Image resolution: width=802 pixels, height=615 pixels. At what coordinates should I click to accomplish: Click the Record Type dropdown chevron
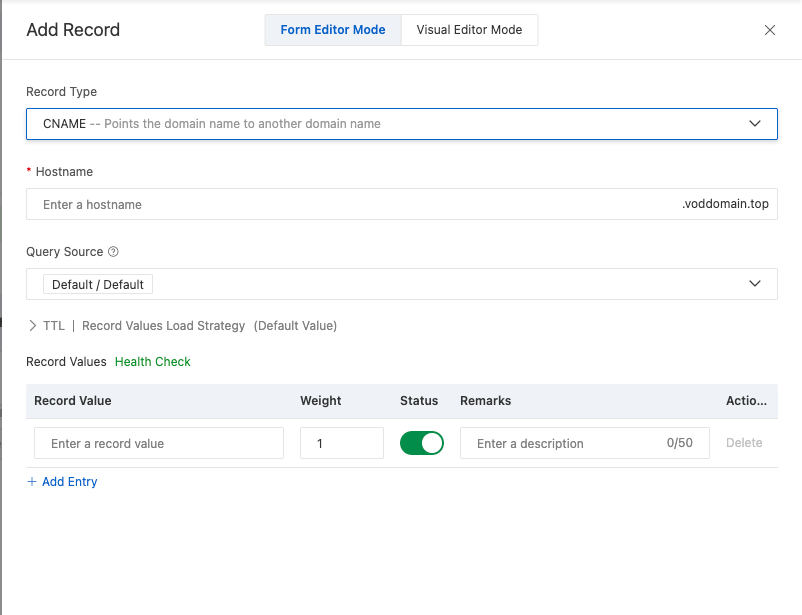point(755,124)
